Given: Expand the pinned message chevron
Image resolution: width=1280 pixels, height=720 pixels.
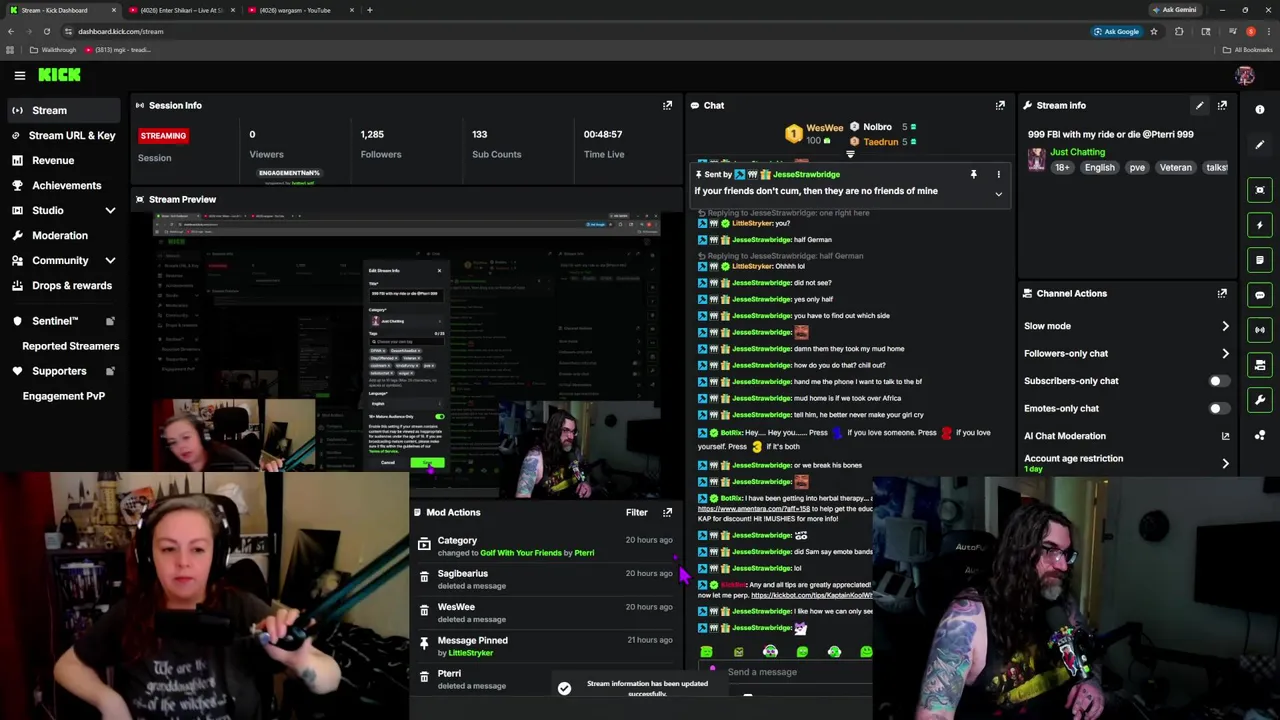Looking at the screenshot, I should [x=998, y=194].
